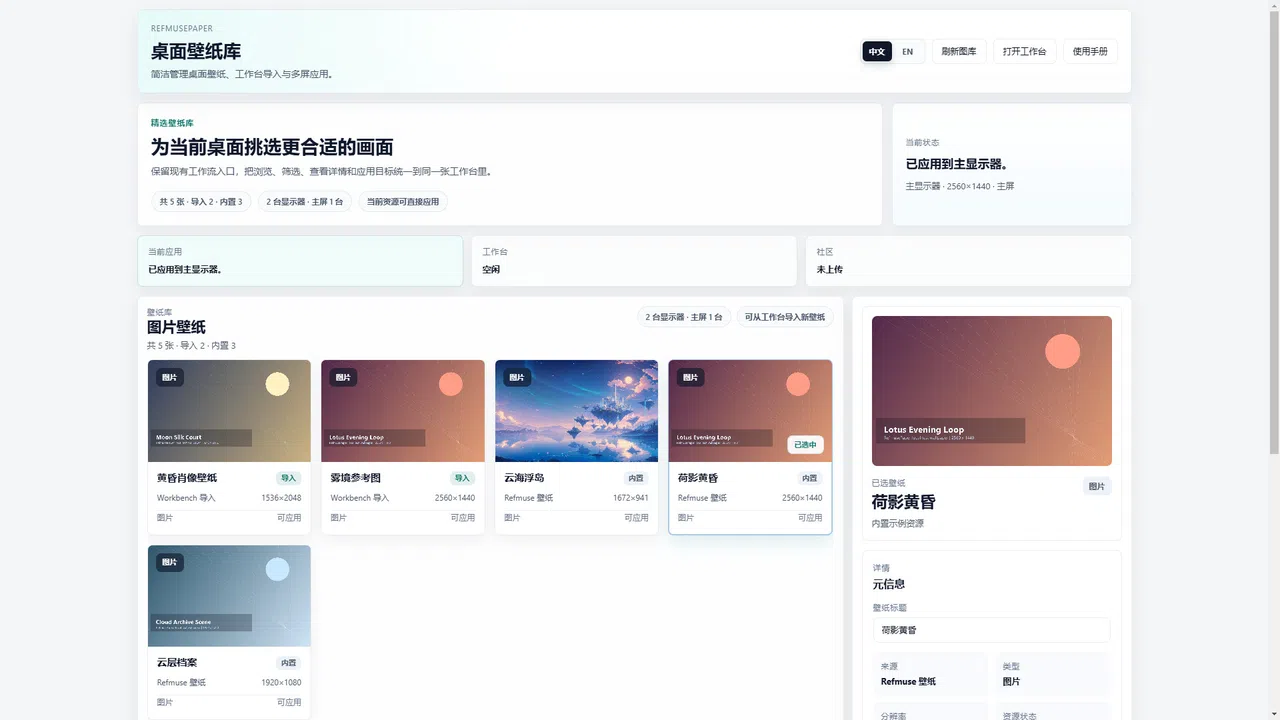Select the 荷影黄昏 wallpaper card
Screen dimensions: 1280x720
(750, 447)
